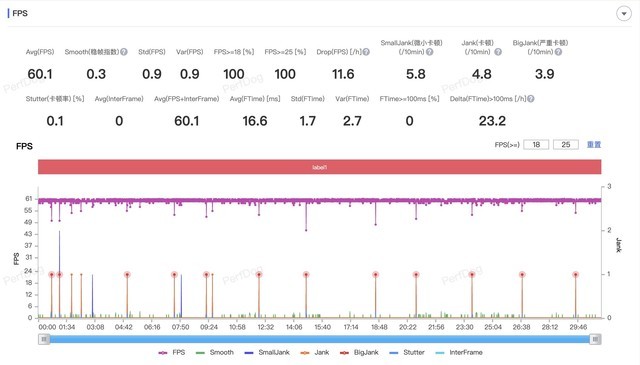Open help icon for SmallJank metric

click(429, 52)
